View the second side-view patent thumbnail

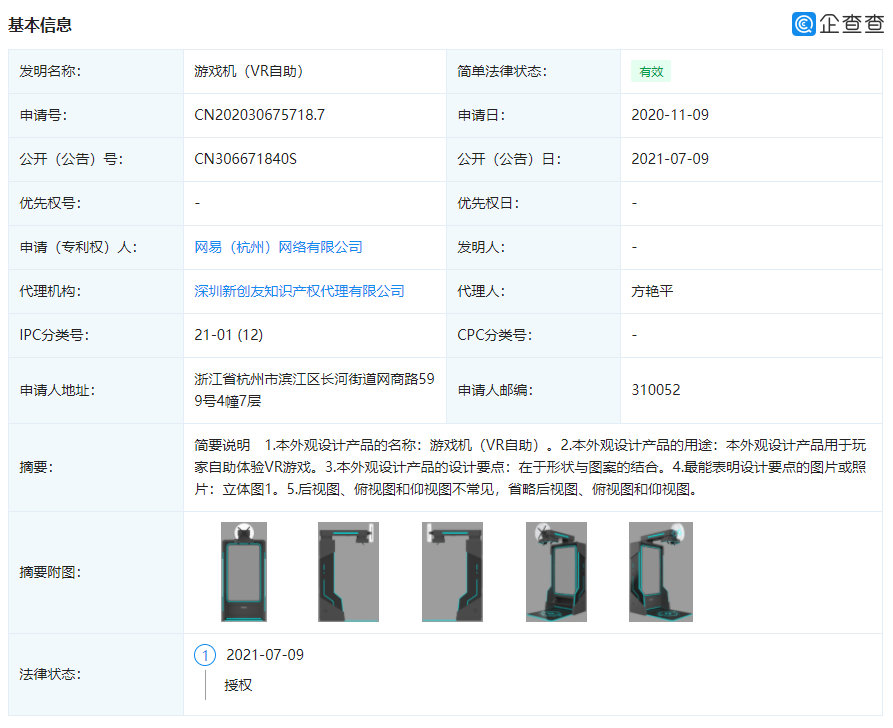point(348,571)
